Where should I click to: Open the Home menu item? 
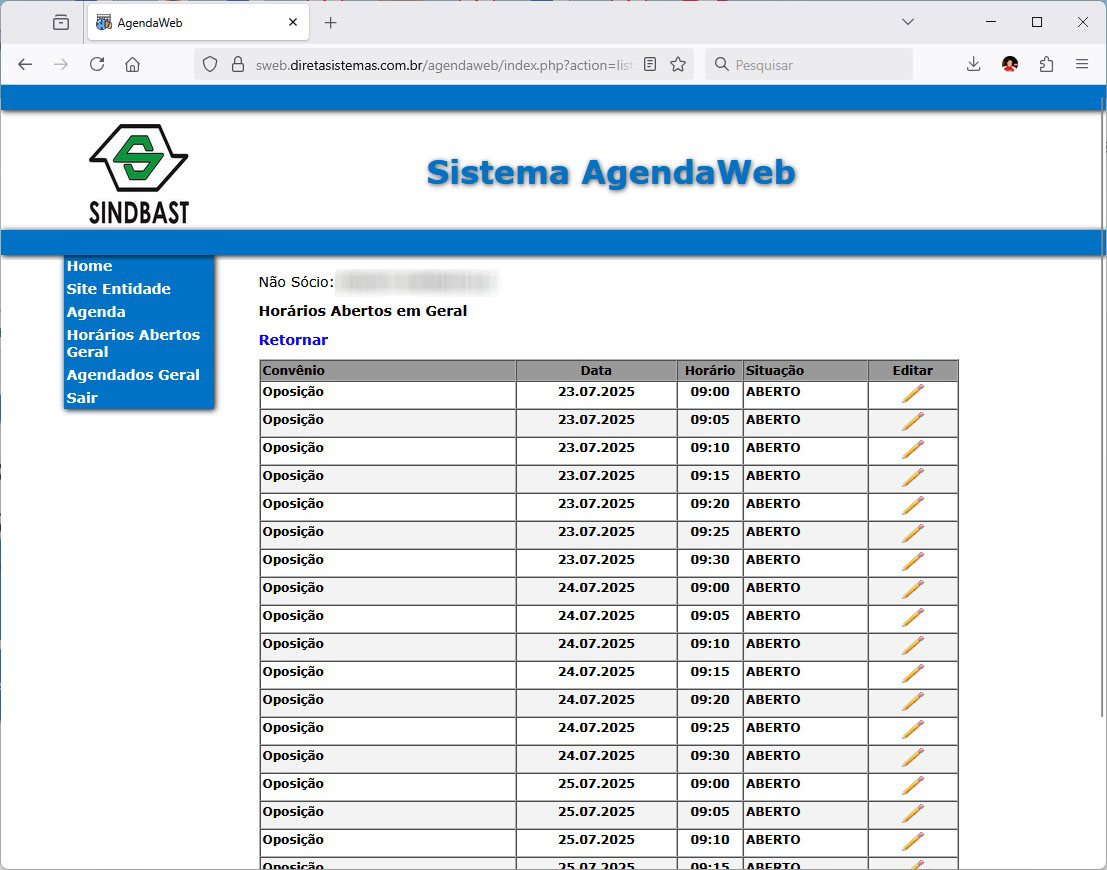tap(89, 266)
